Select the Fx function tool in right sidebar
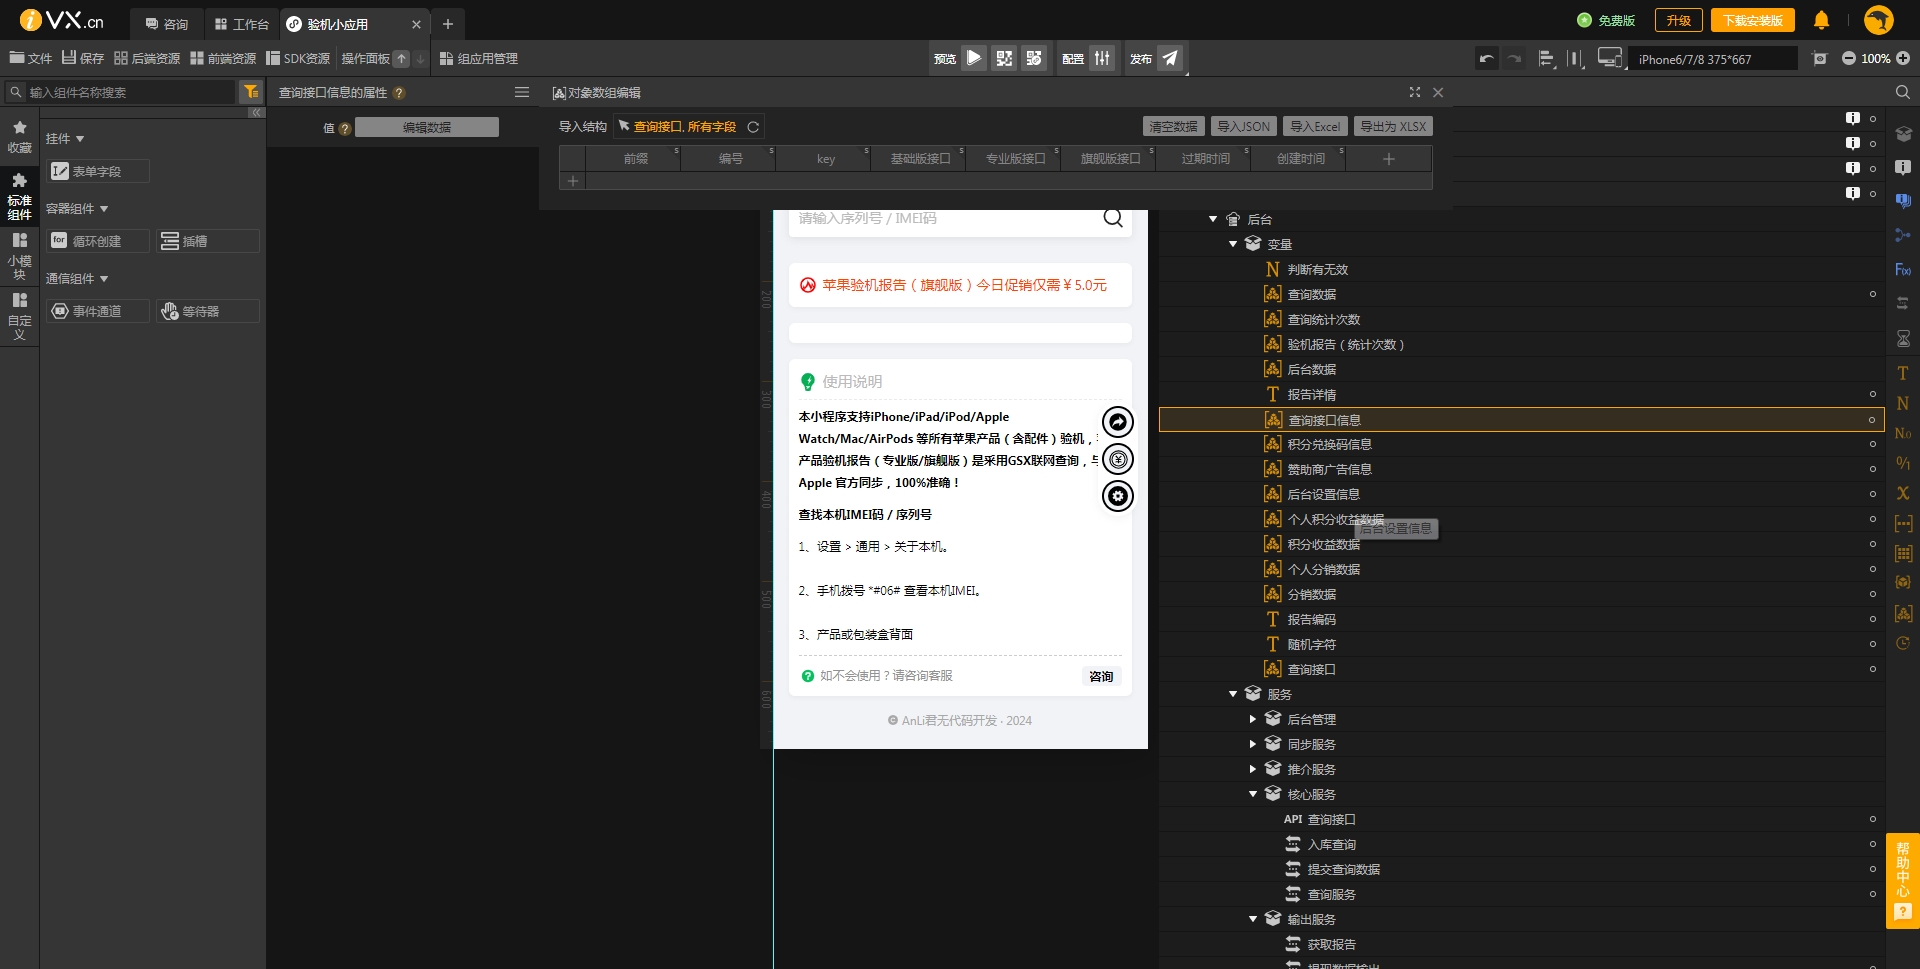Screen dimensions: 1920x969 coord(1903,270)
